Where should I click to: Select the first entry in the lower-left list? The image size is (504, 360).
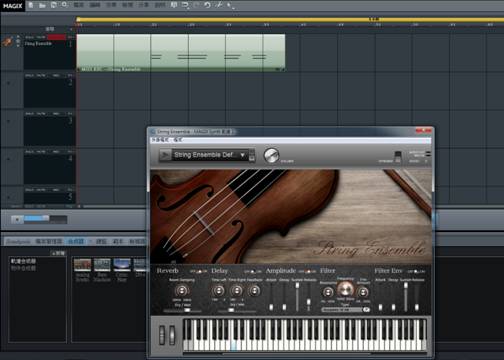click(x=23, y=261)
